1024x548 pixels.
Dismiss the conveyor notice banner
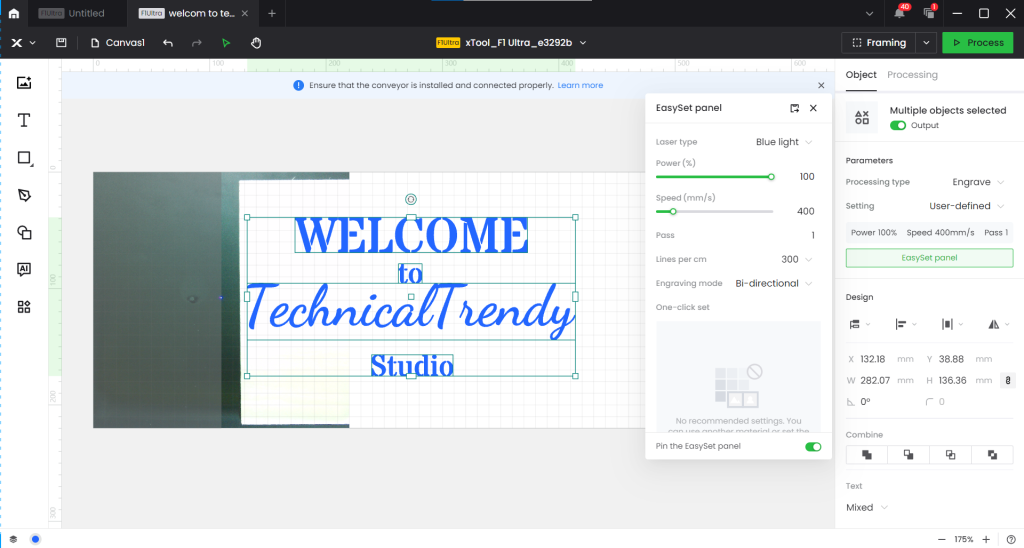coord(821,85)
